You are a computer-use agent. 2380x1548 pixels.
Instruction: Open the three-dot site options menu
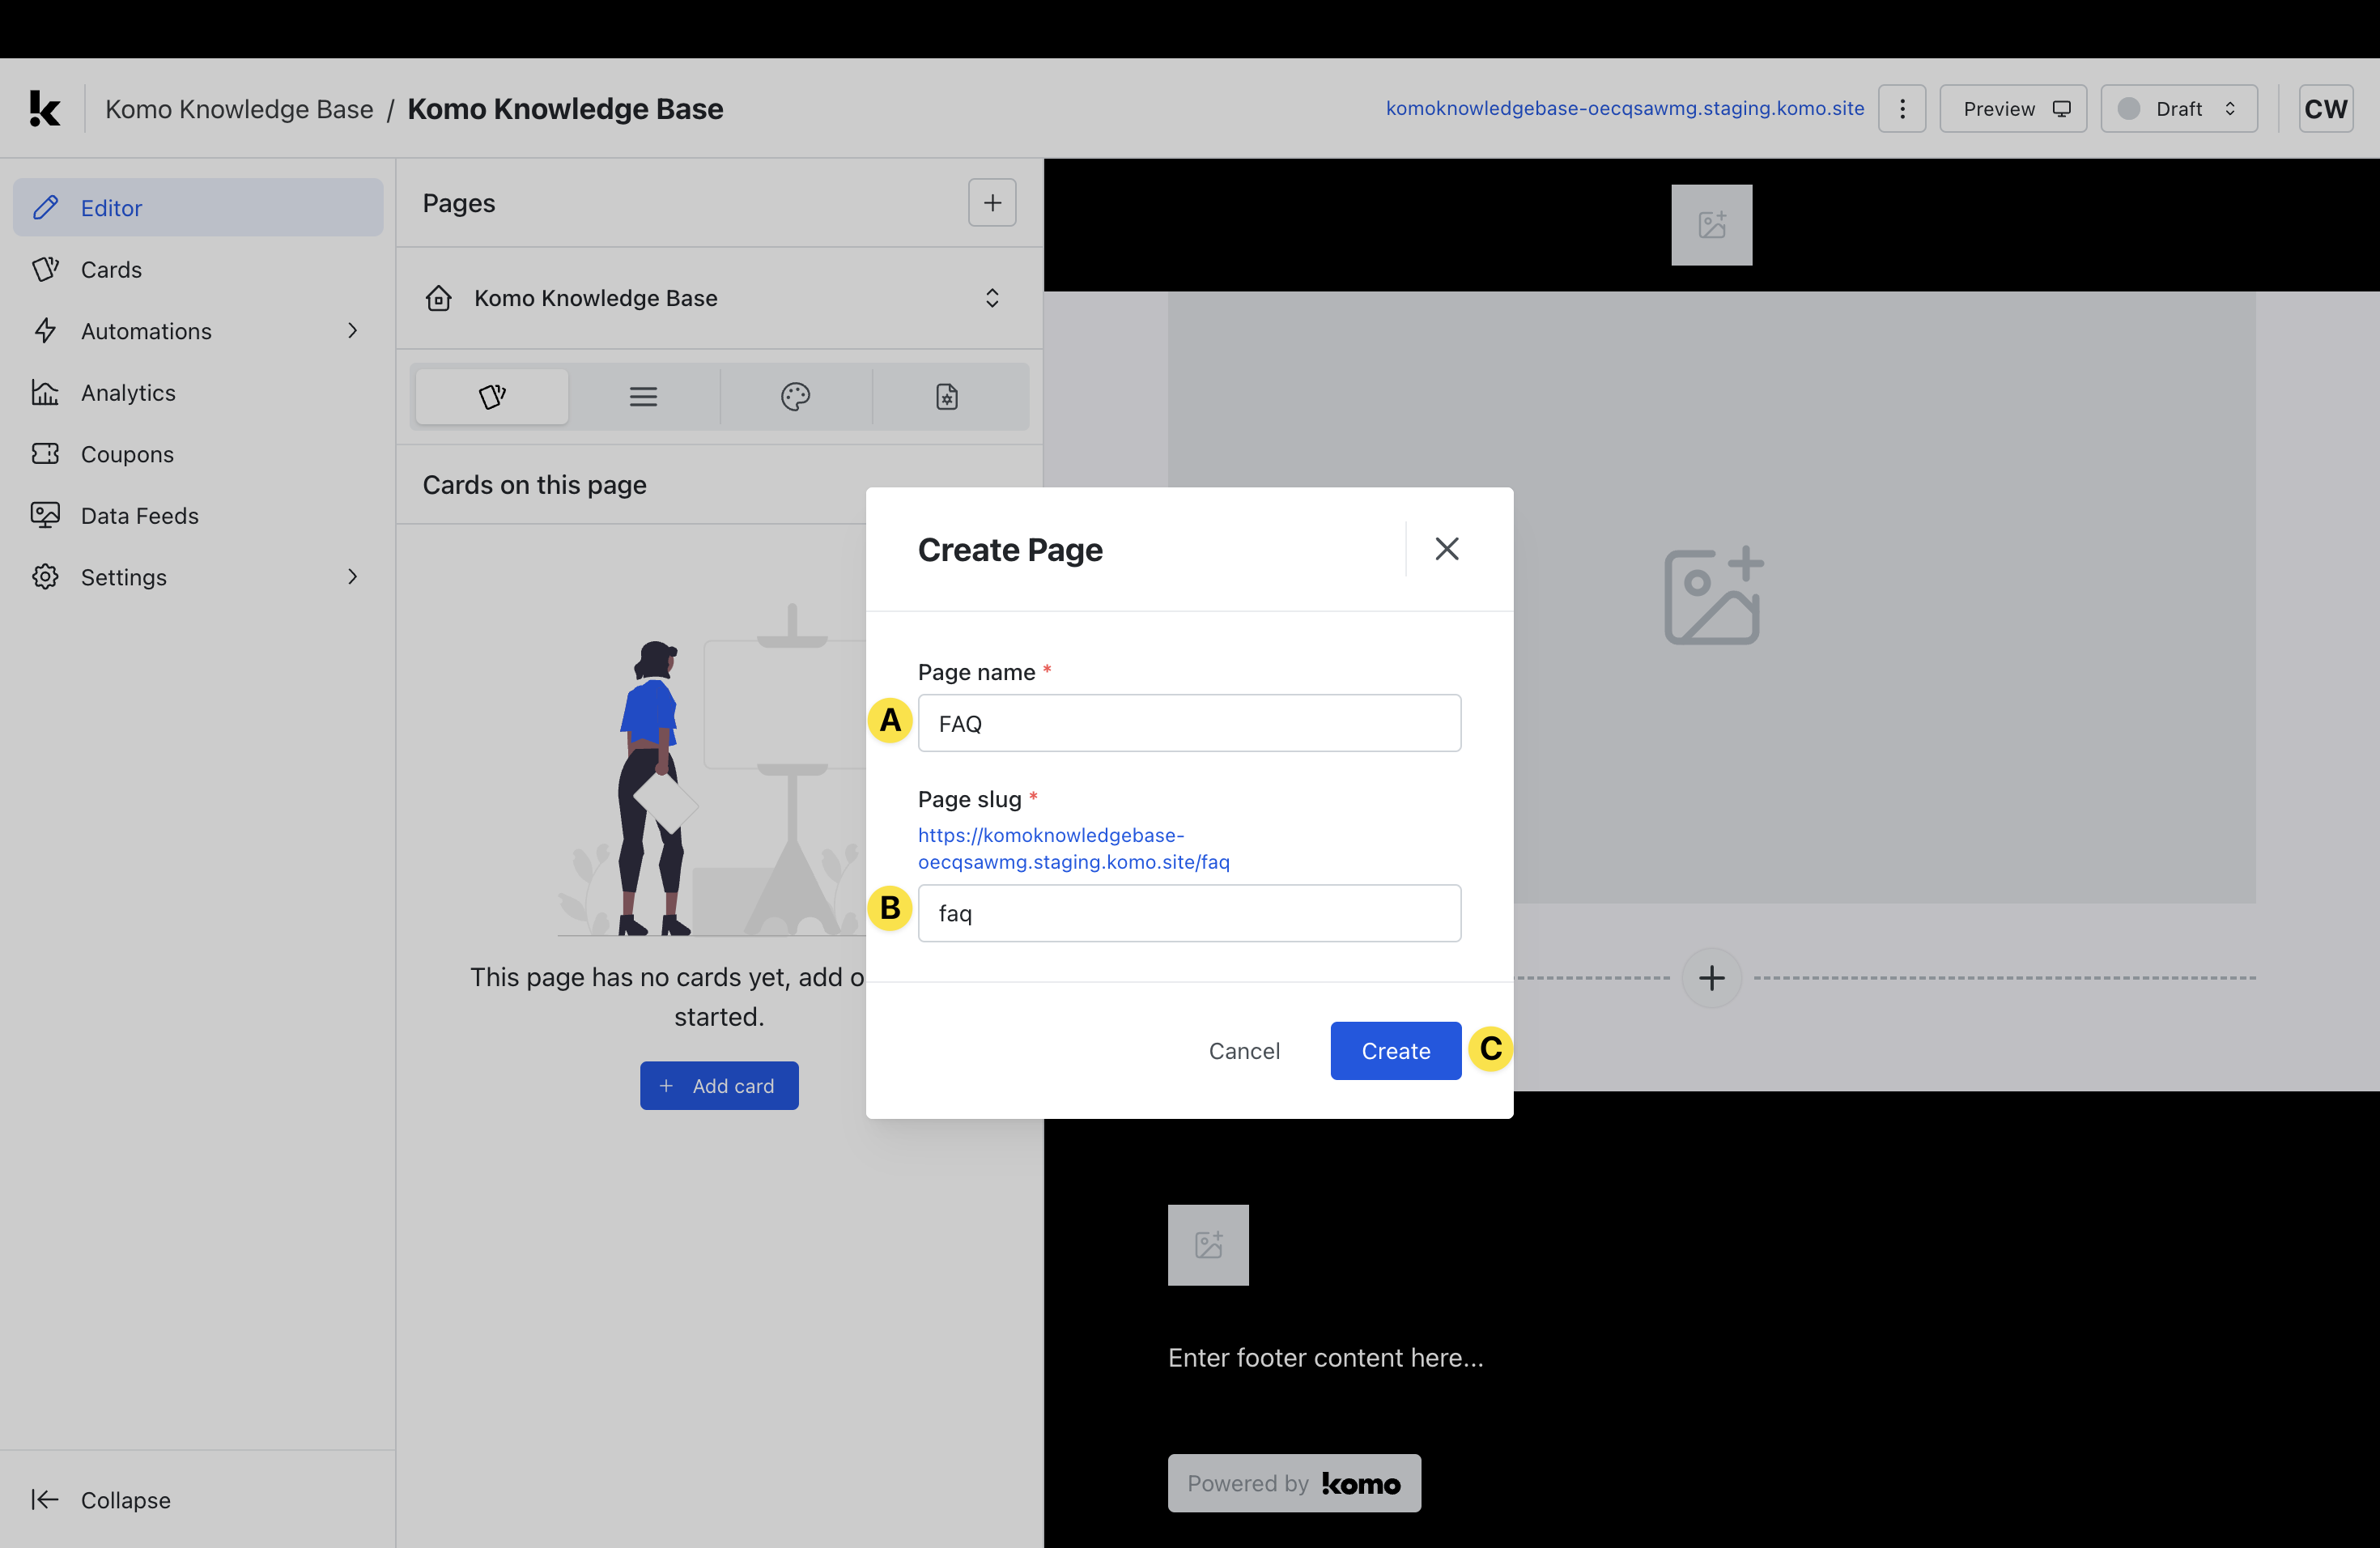pos(1901,109)
